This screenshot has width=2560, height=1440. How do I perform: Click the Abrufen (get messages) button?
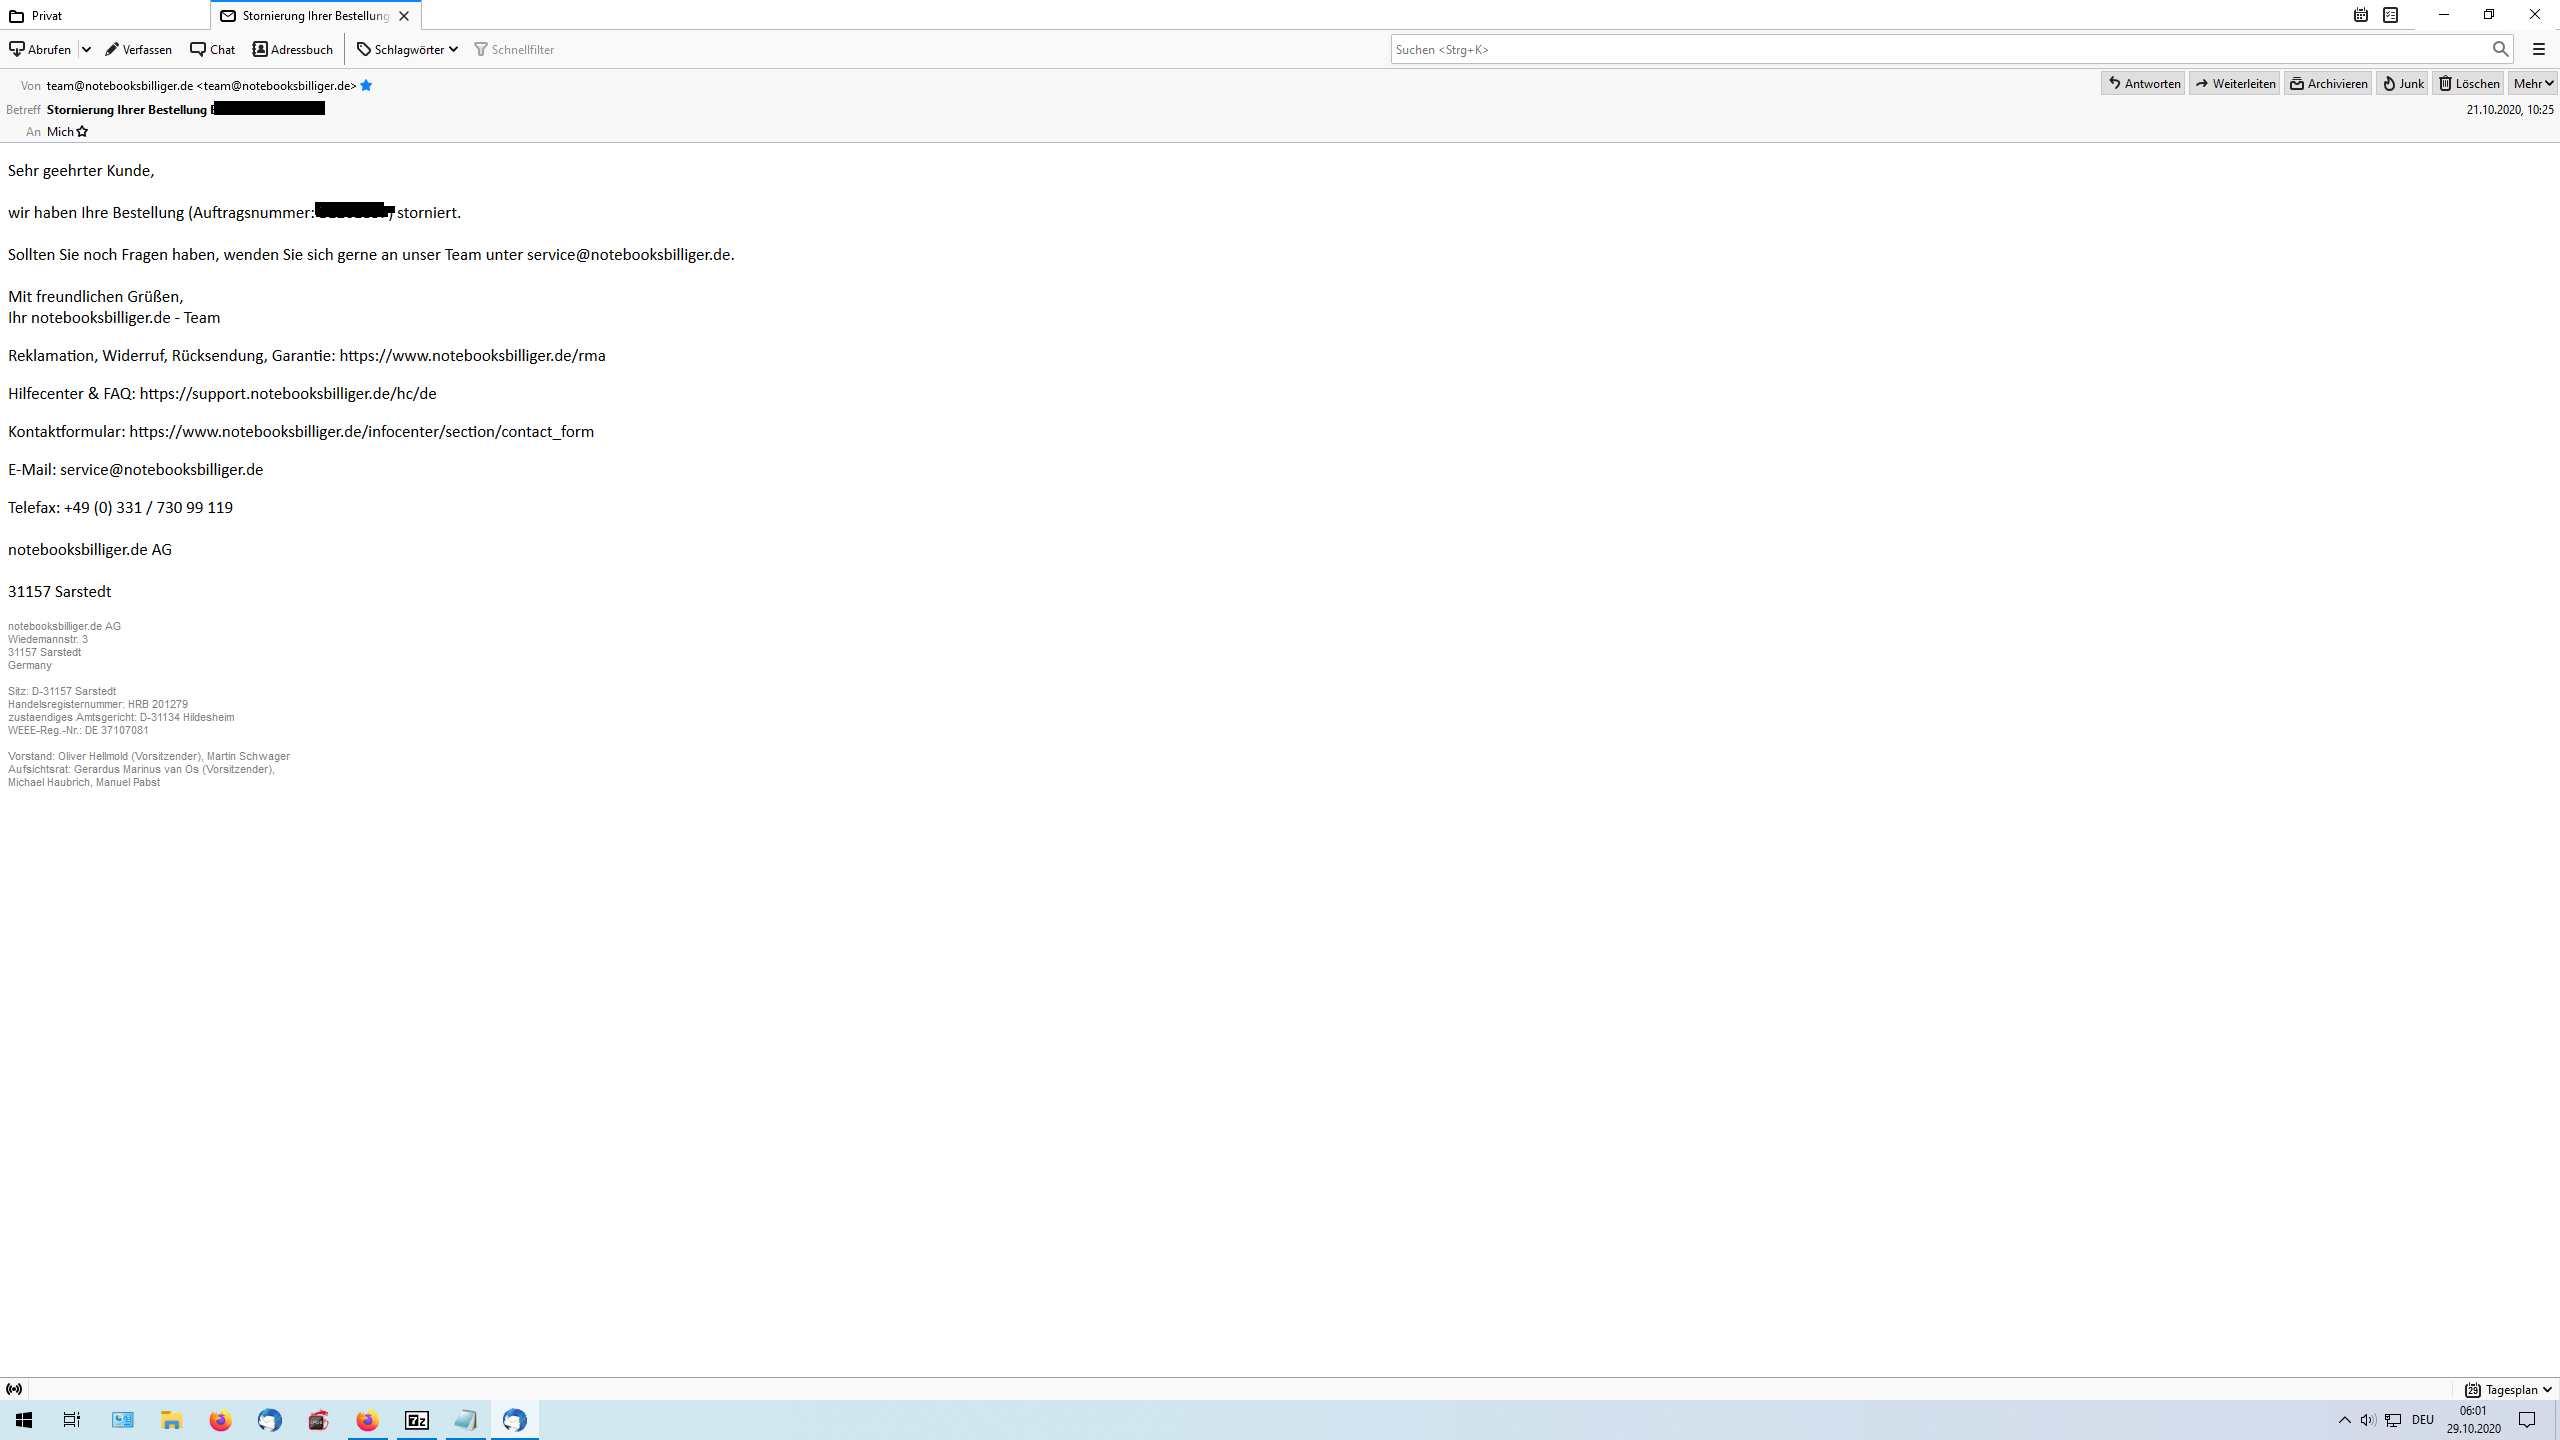[40, 49]
